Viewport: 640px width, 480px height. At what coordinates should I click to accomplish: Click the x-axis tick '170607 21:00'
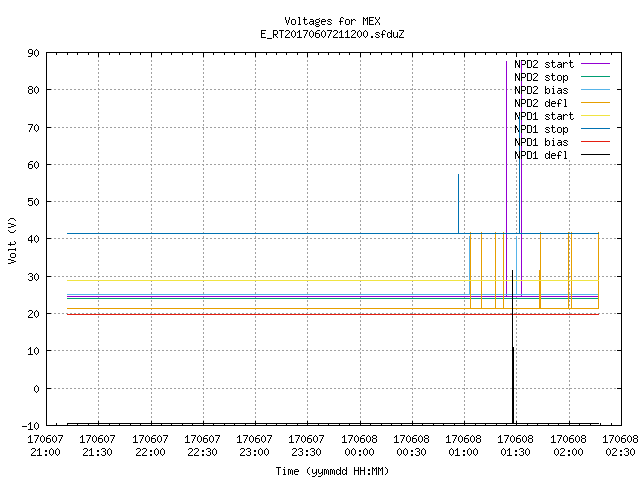pos(45,446)
